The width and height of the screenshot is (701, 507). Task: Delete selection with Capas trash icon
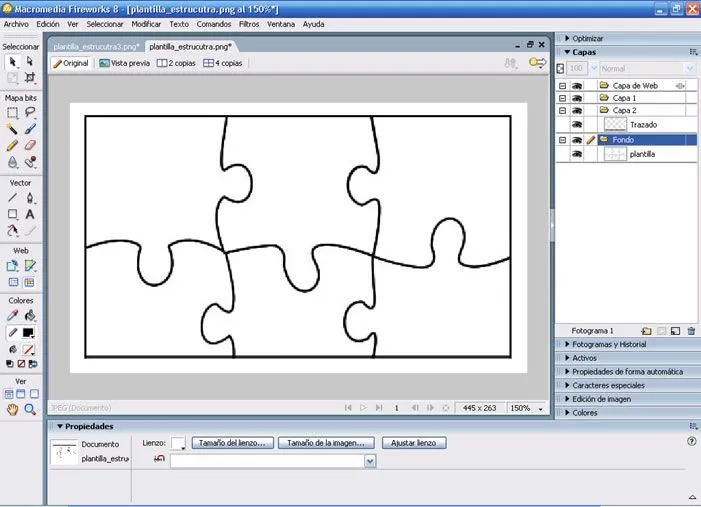(x=691, y=330)
